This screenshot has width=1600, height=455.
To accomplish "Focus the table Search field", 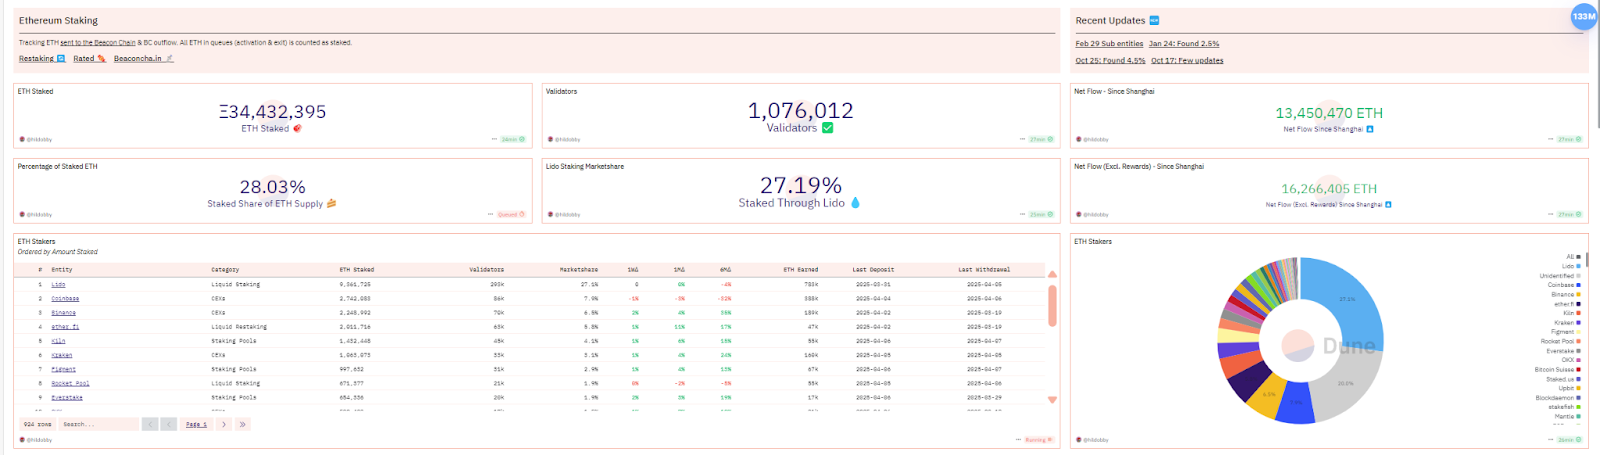I will [x=99, y=424].
